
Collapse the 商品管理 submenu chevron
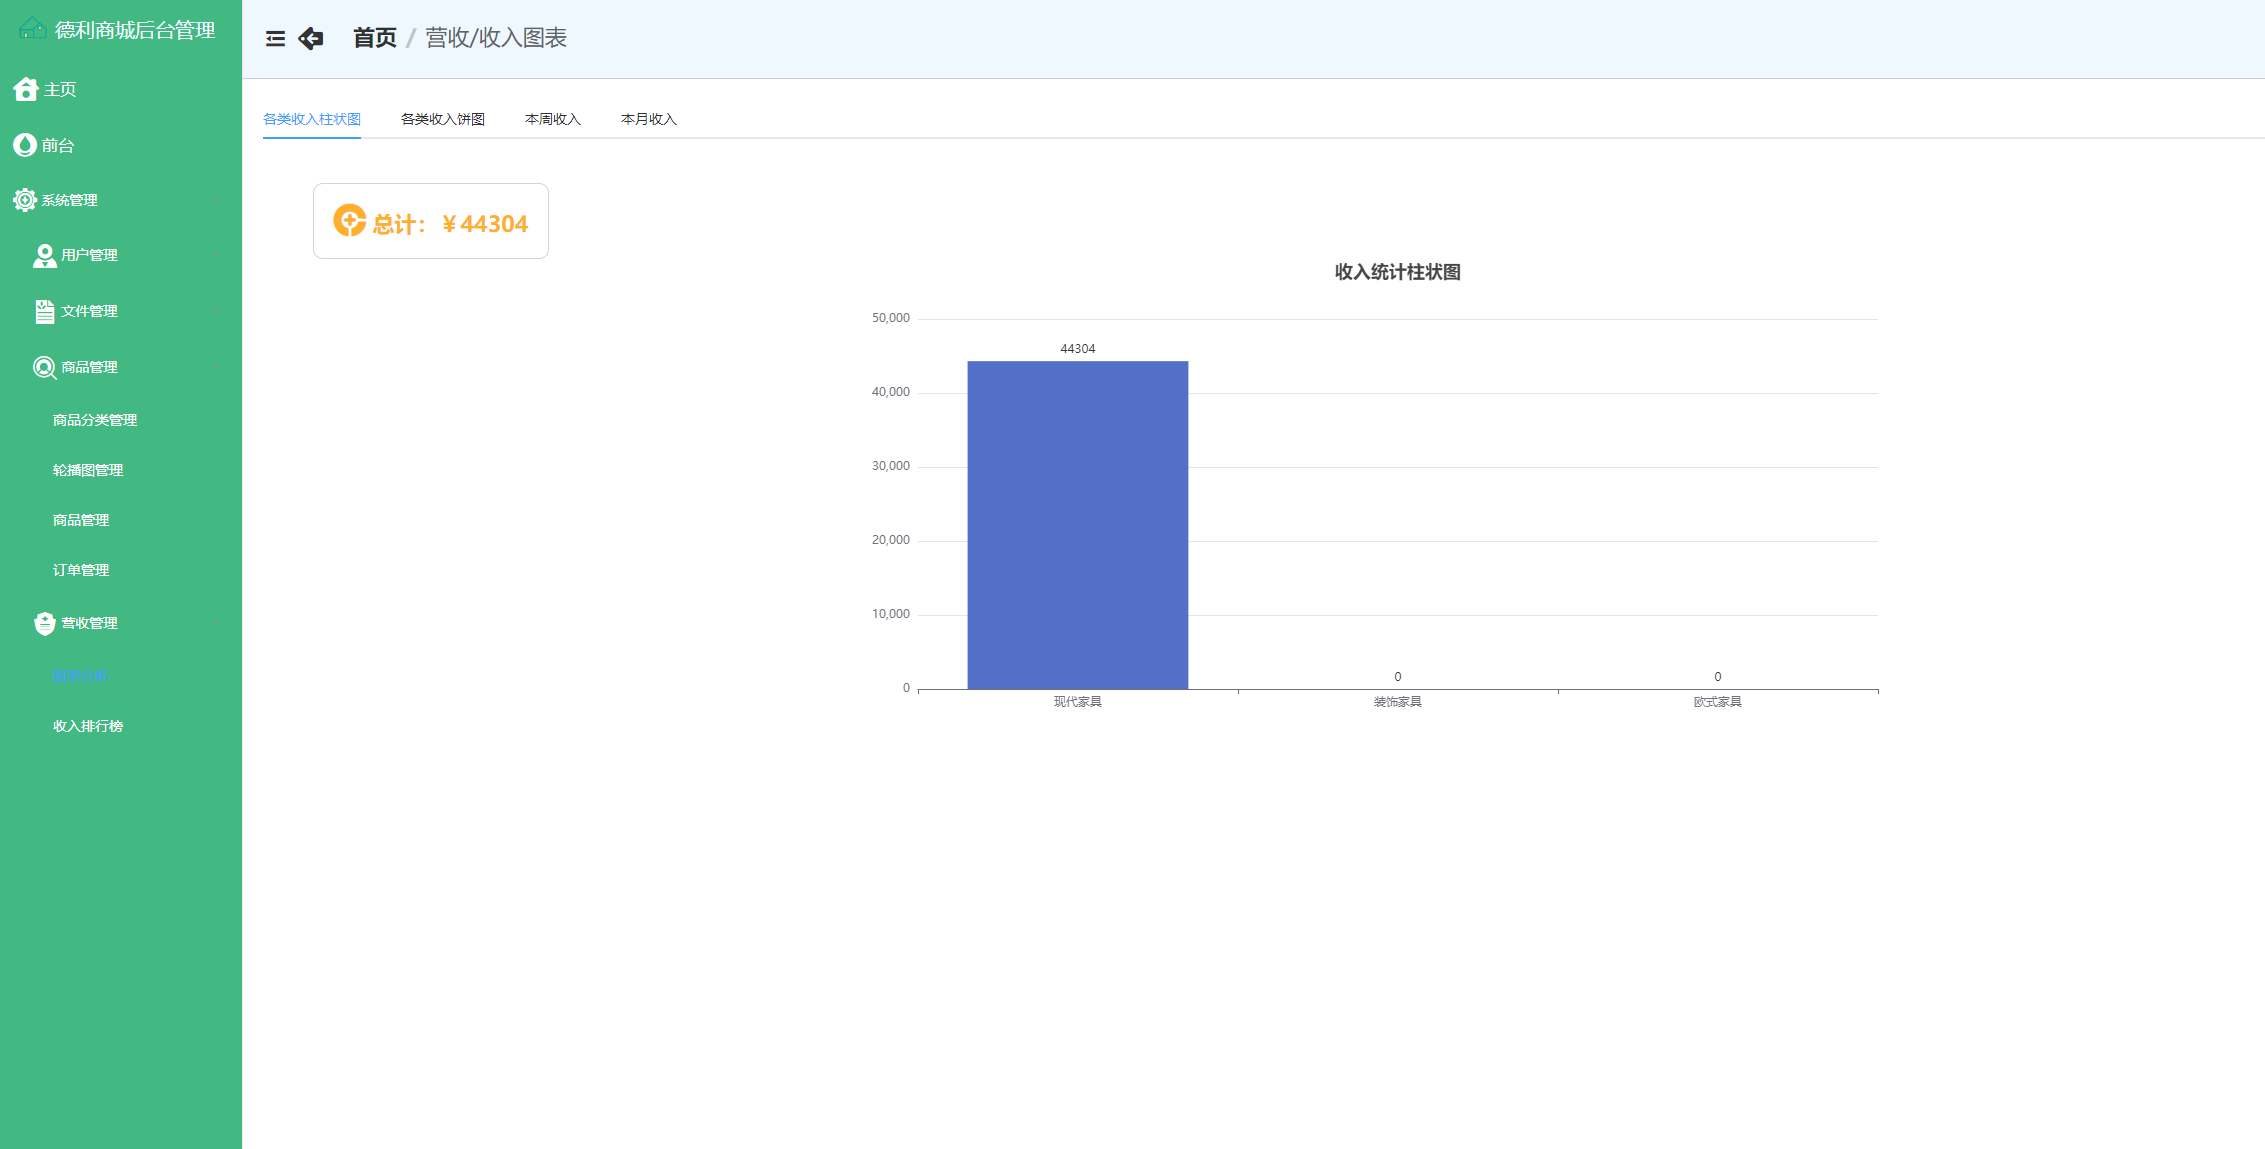pos(217,367)
